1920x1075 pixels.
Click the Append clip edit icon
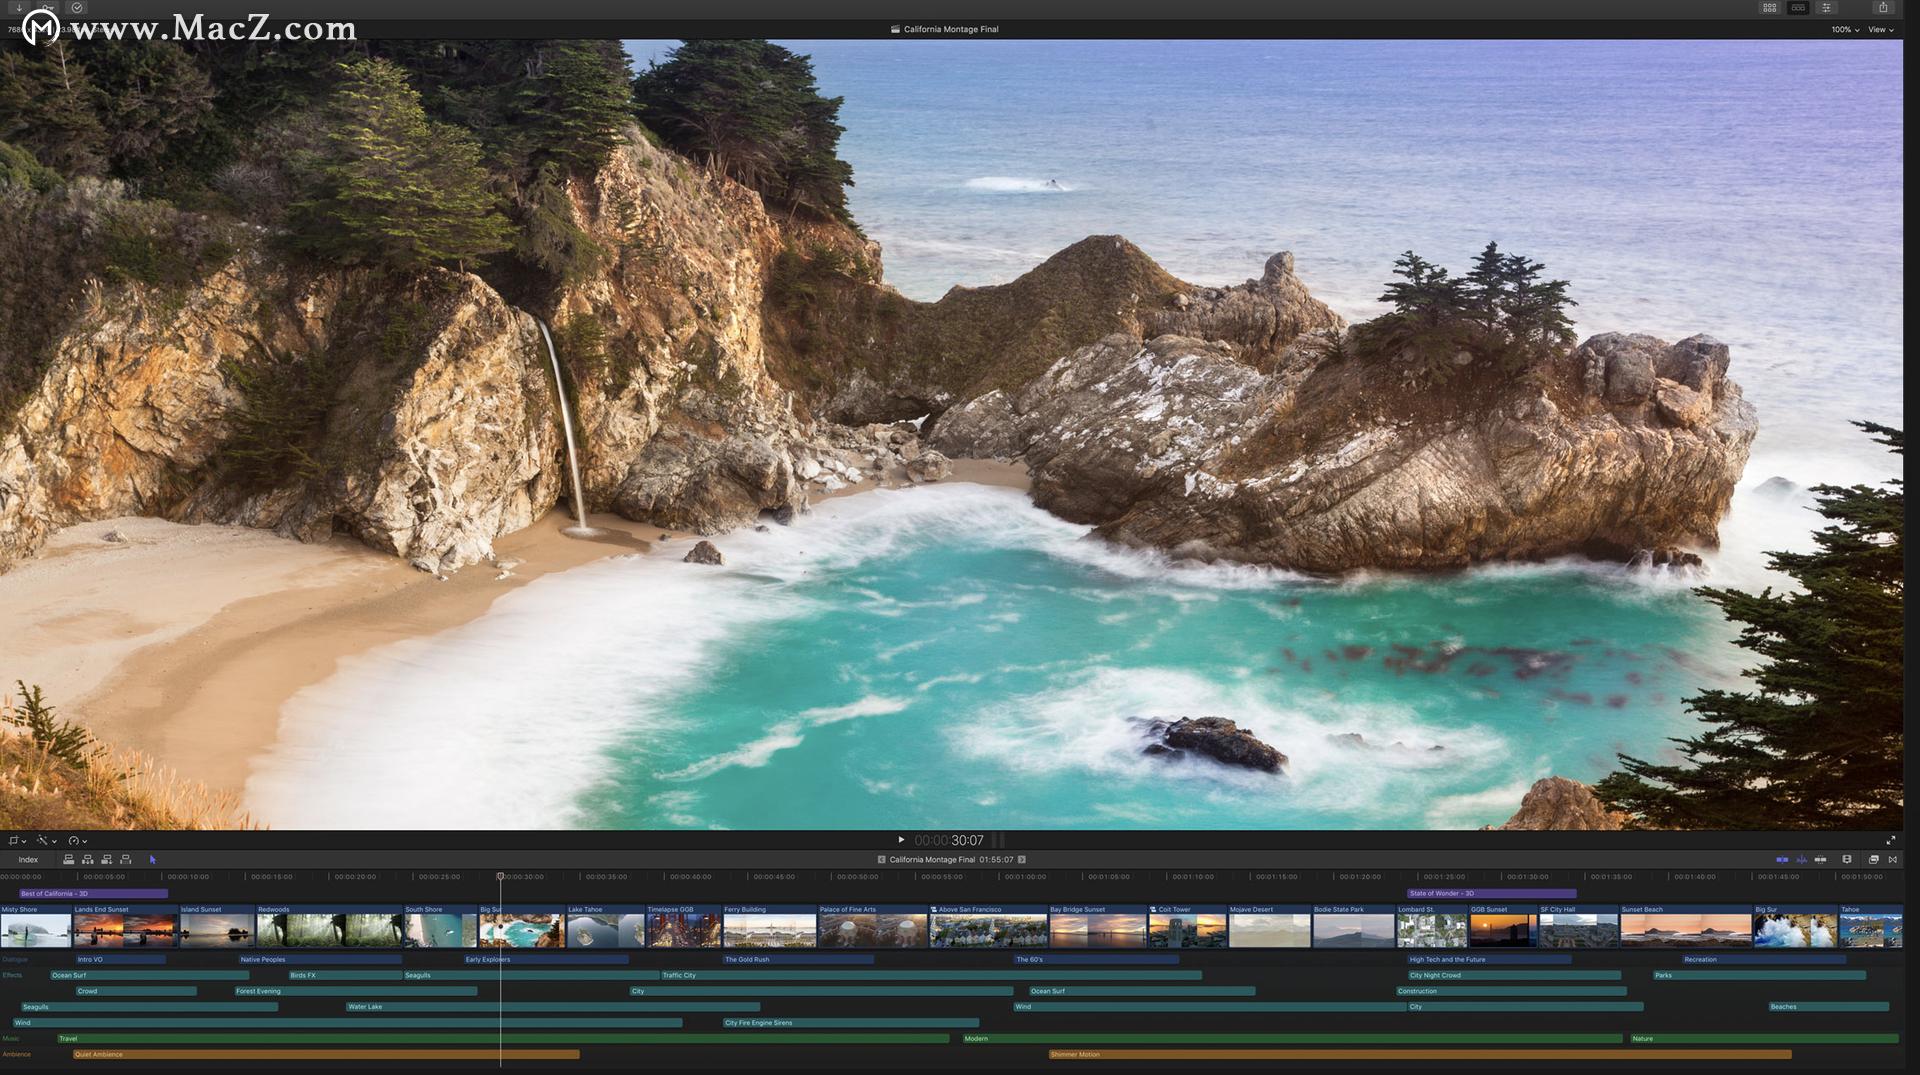click(x=106, y=859)
